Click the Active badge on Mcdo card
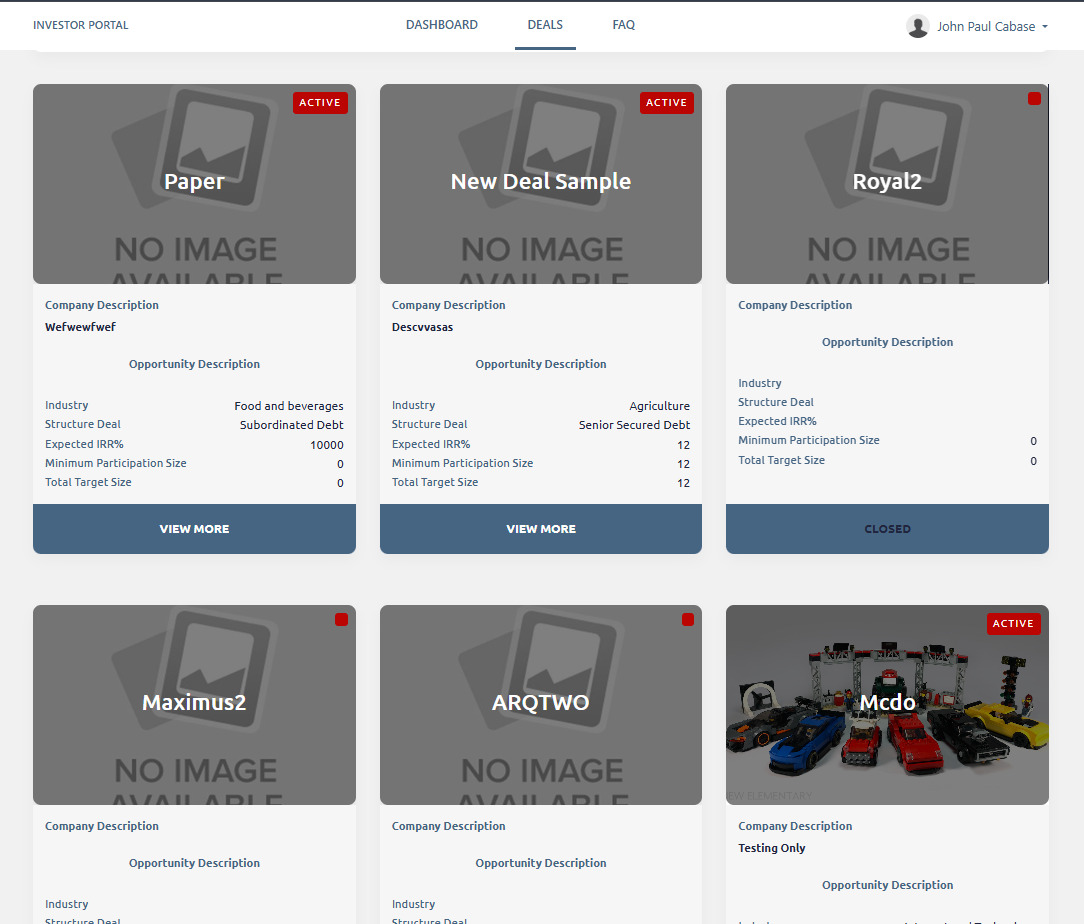The height and width of the screenshot is (924, 1084). pos(1013,624)
